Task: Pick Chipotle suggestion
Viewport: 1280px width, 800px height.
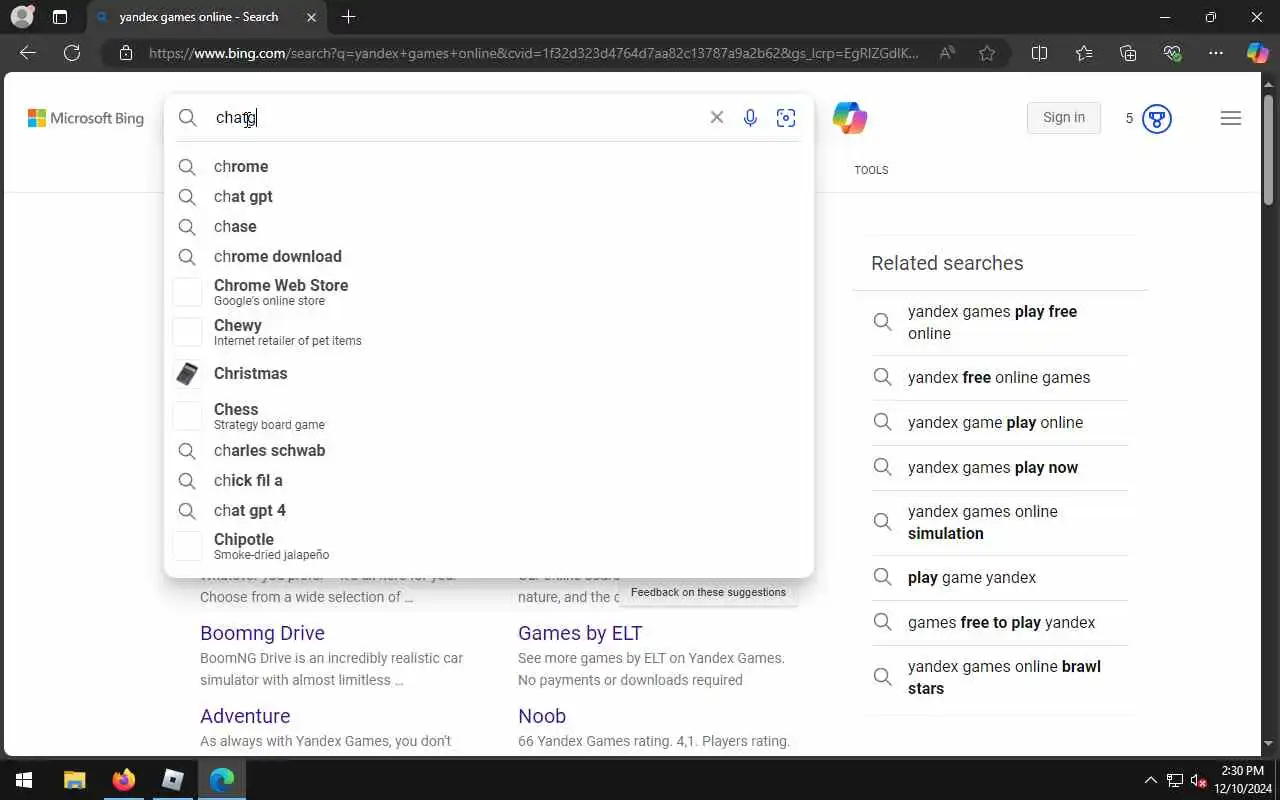Action: coord(489,546)
